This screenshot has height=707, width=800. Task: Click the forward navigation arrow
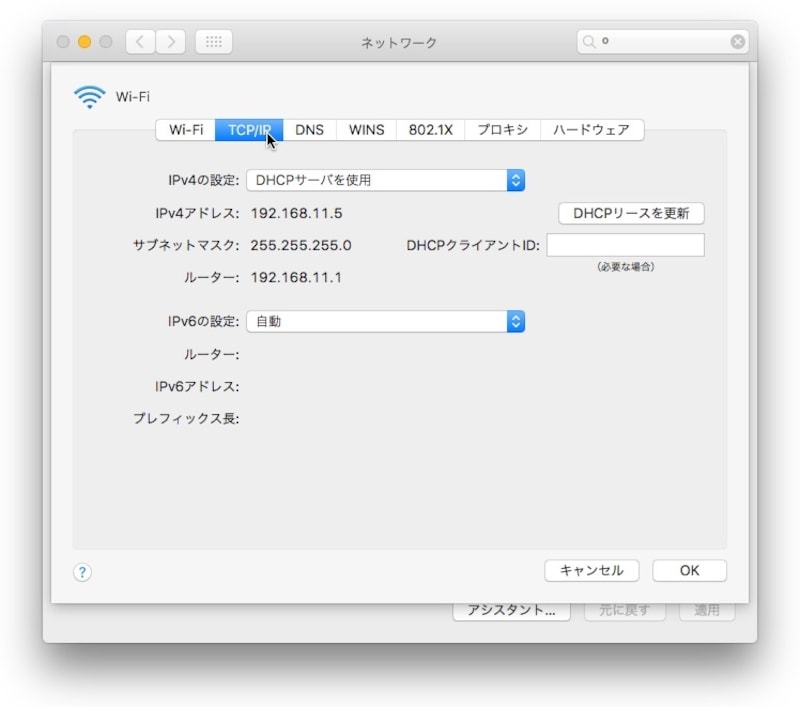tap(171, 42)
